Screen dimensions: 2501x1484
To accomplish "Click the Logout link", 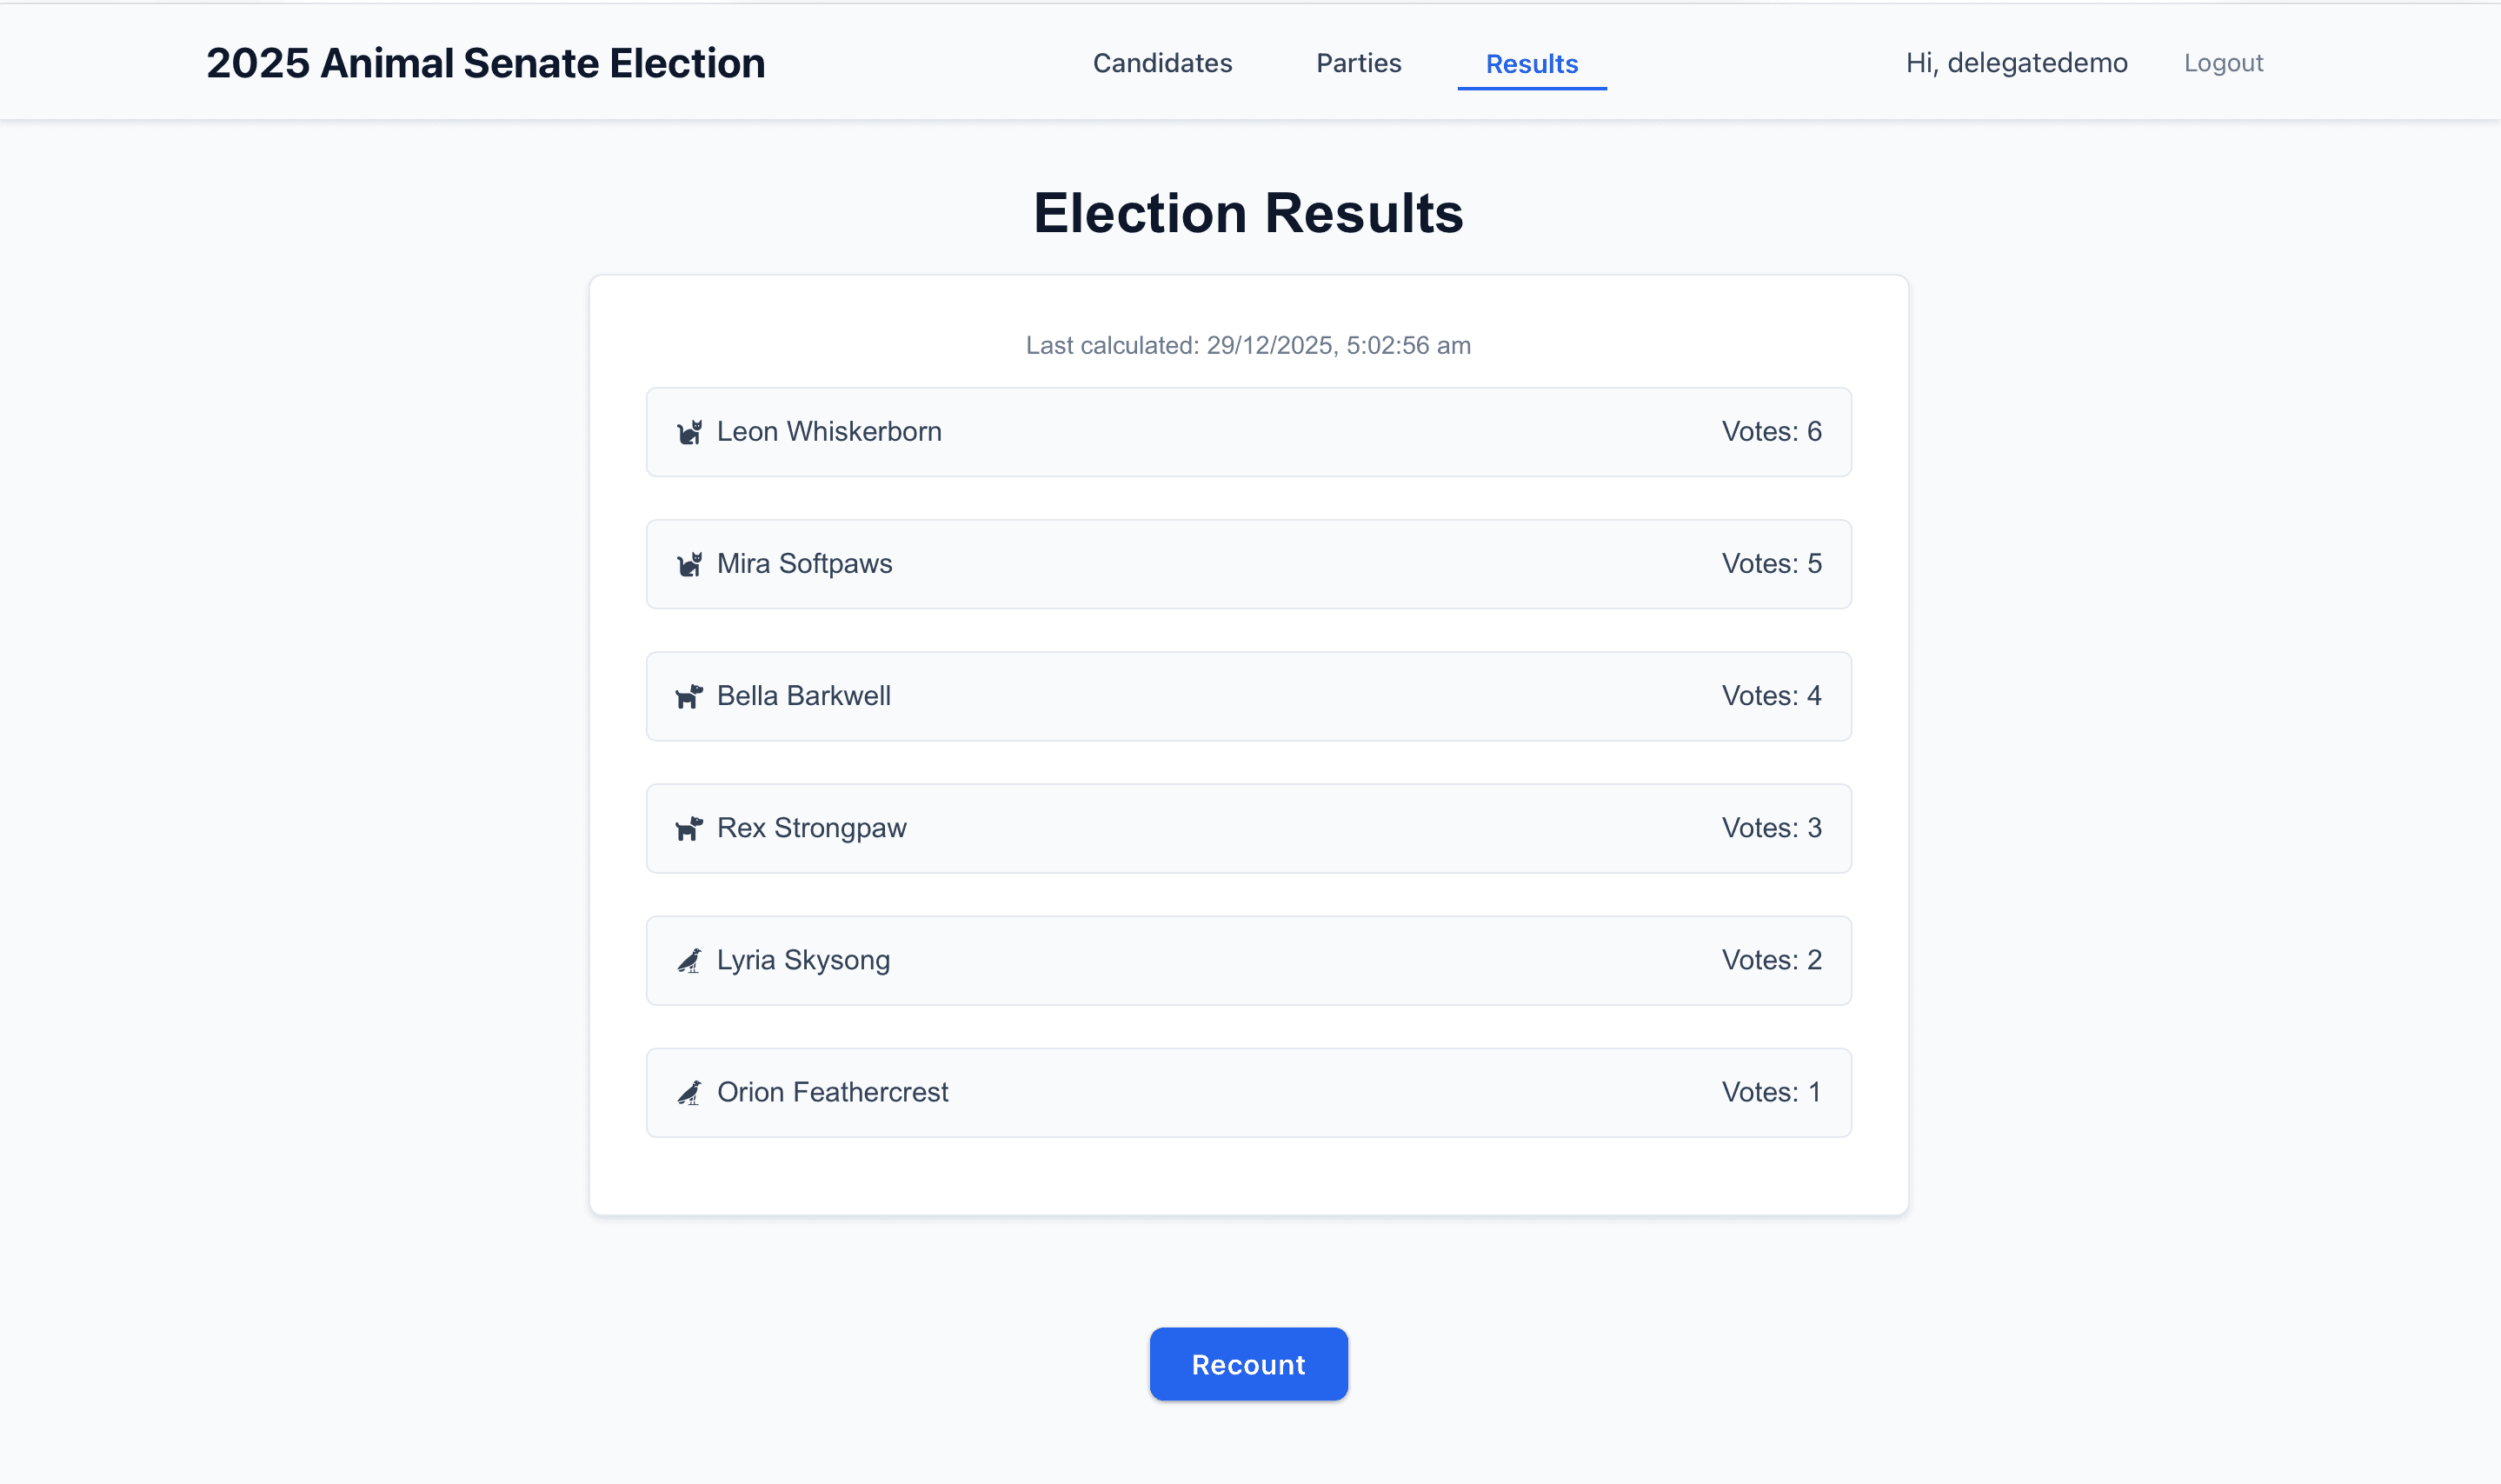I will [2223, 62].
